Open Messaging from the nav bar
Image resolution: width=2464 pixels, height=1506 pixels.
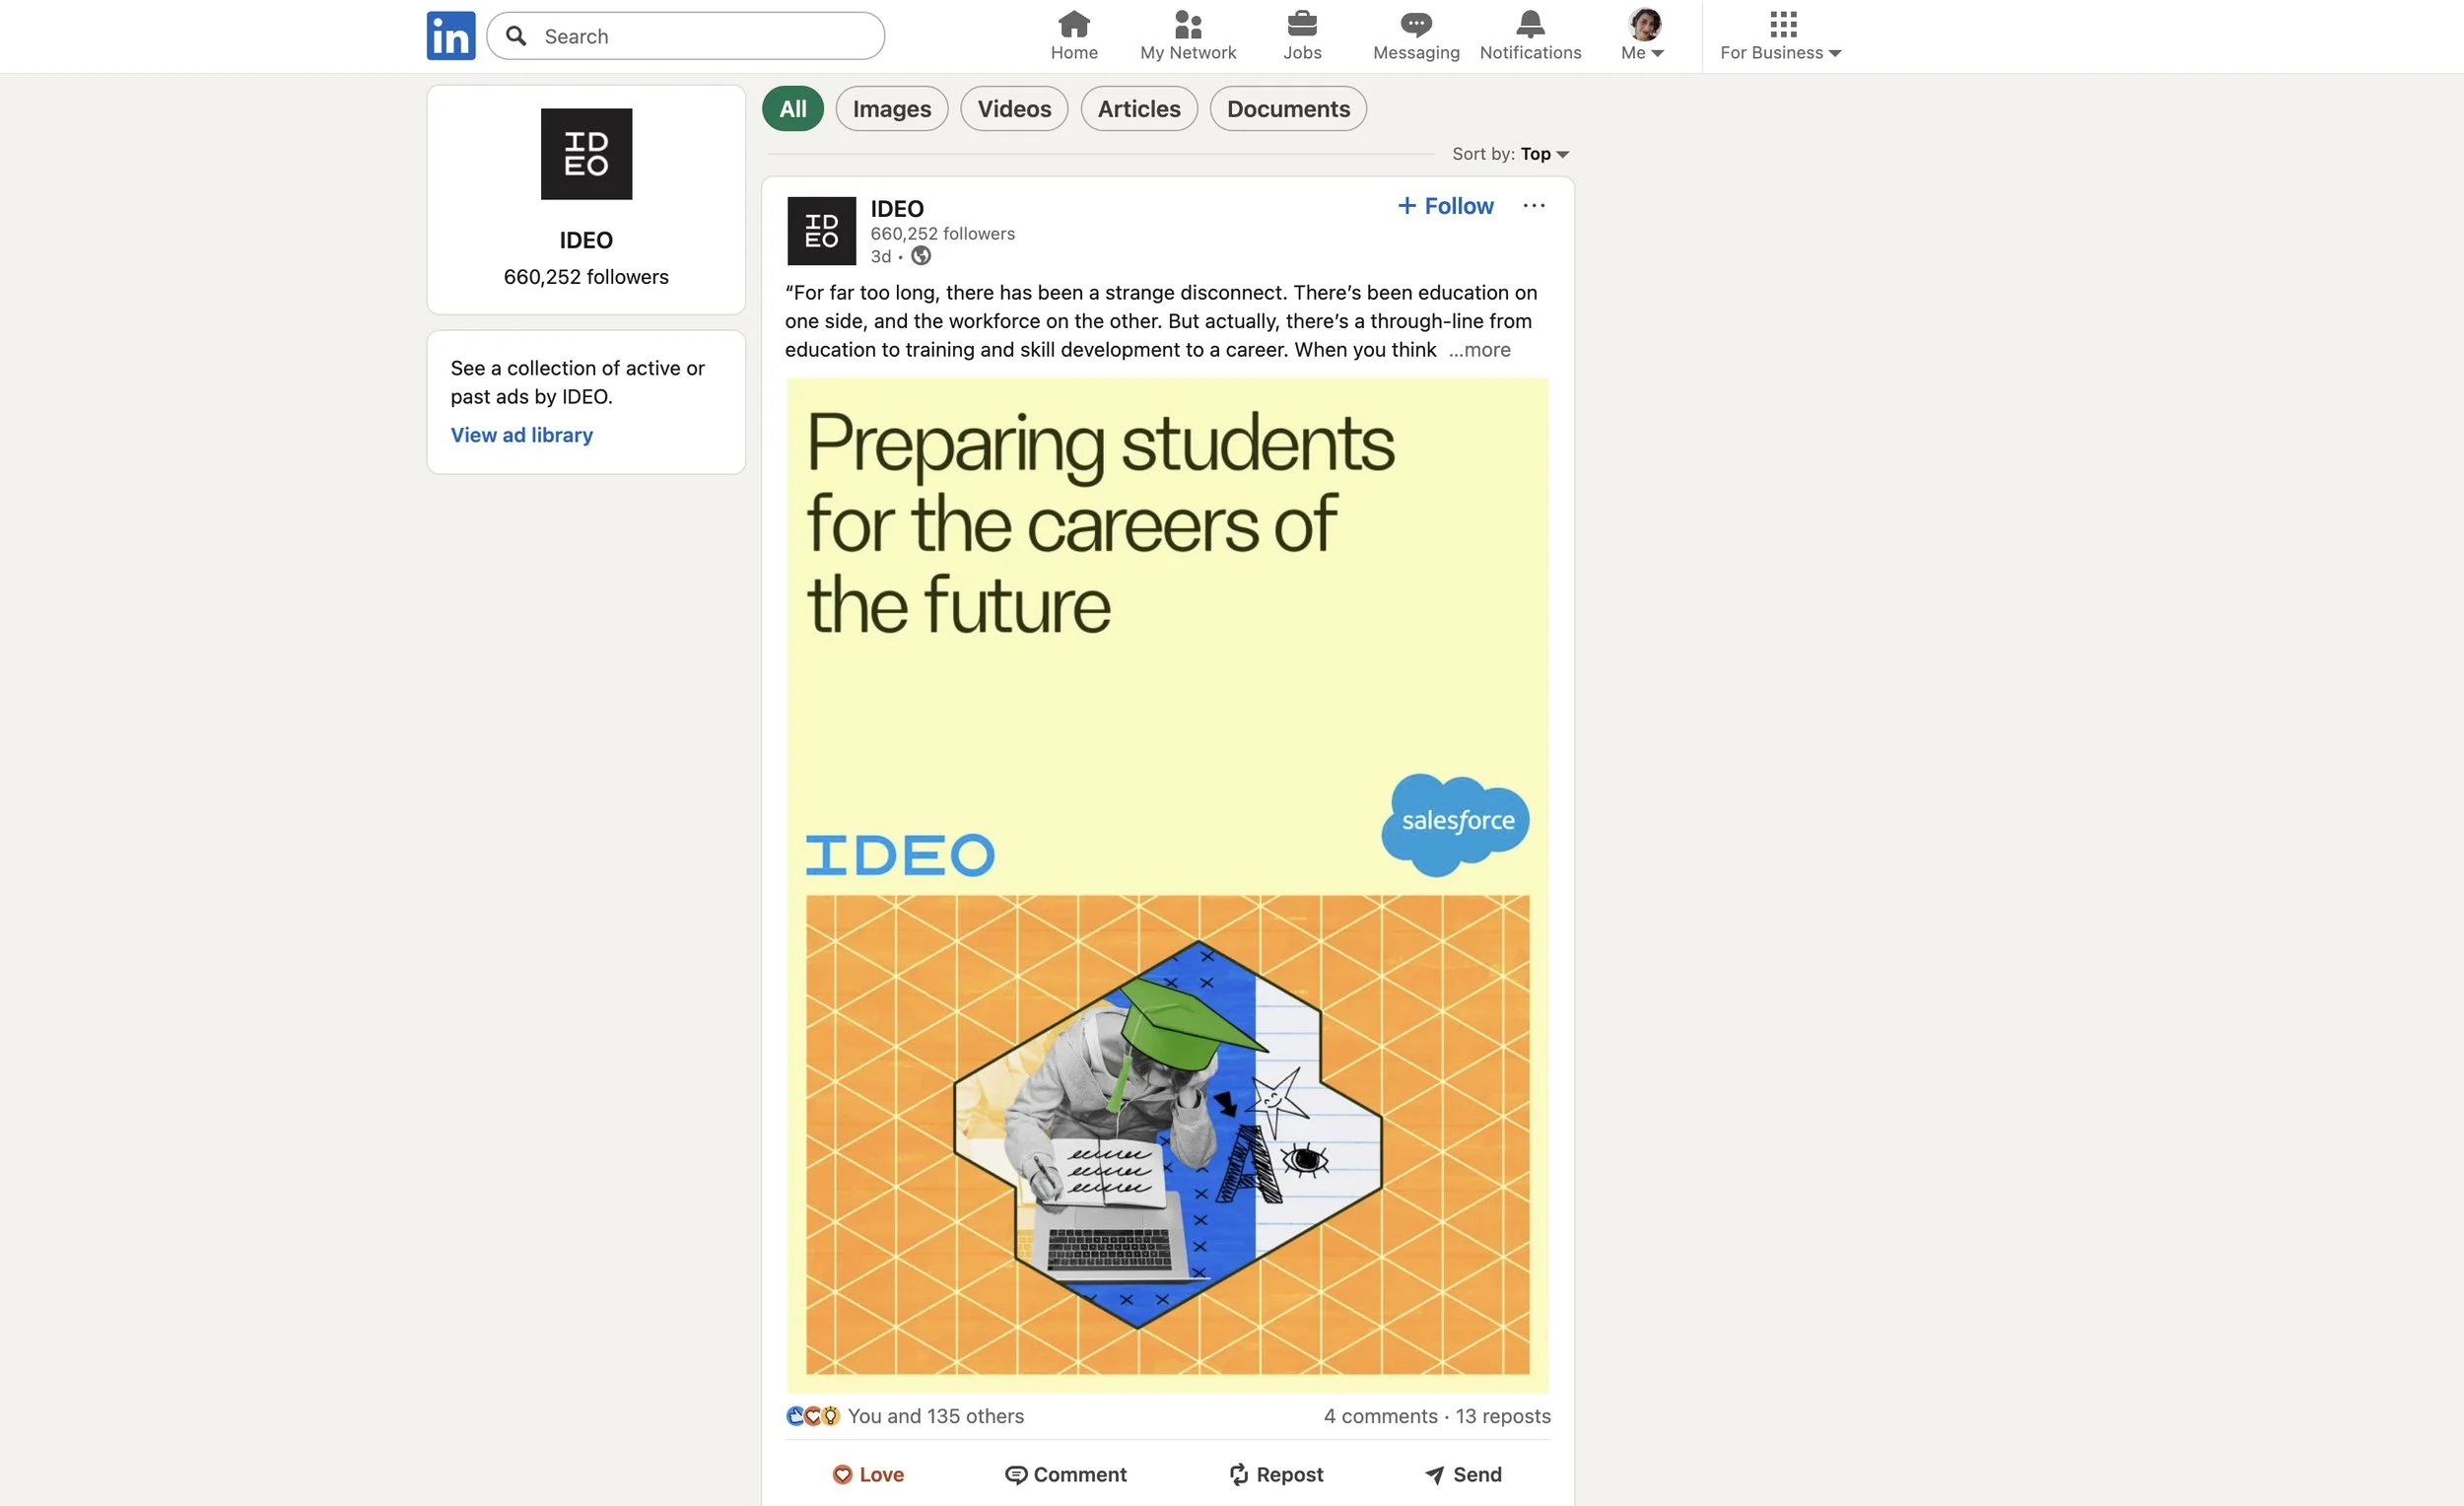1416,36
